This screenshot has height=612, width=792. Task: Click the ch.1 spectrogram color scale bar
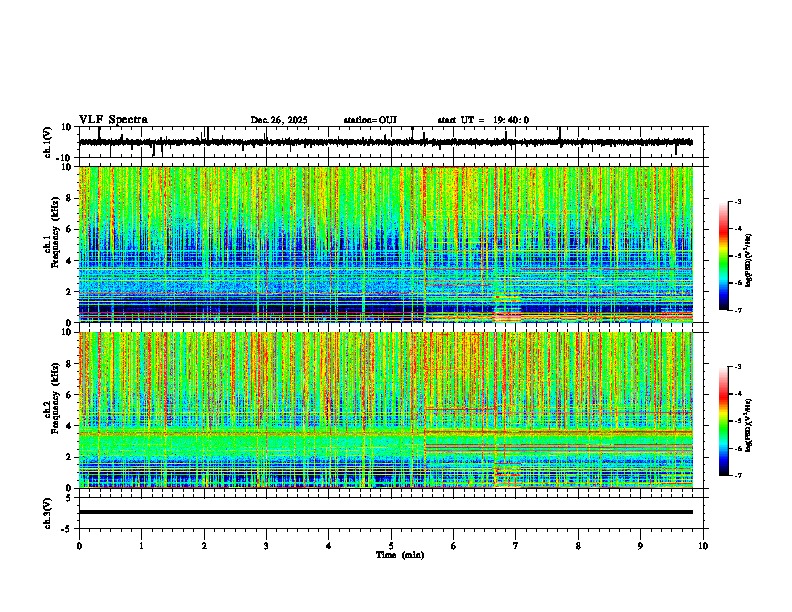[x=724, y=256]
